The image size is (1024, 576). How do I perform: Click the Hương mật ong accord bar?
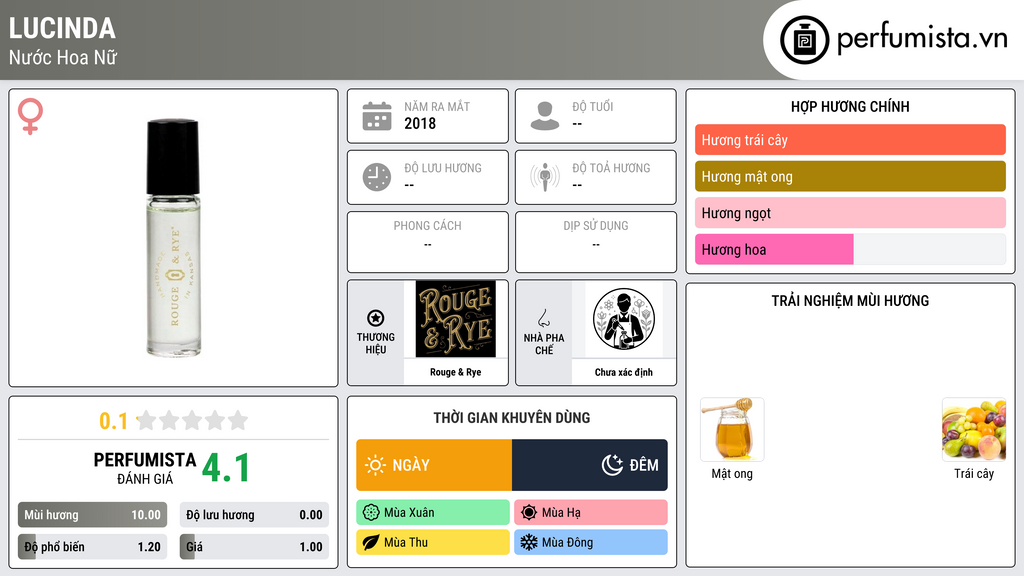click(850, 176)
